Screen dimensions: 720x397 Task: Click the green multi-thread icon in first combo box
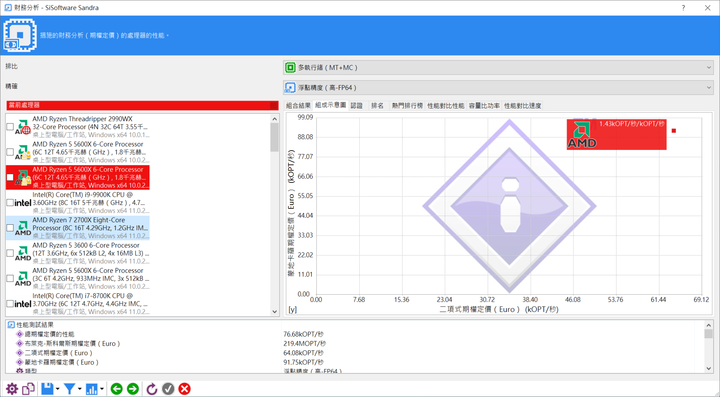pyautogui.click(x=290, y=67)
